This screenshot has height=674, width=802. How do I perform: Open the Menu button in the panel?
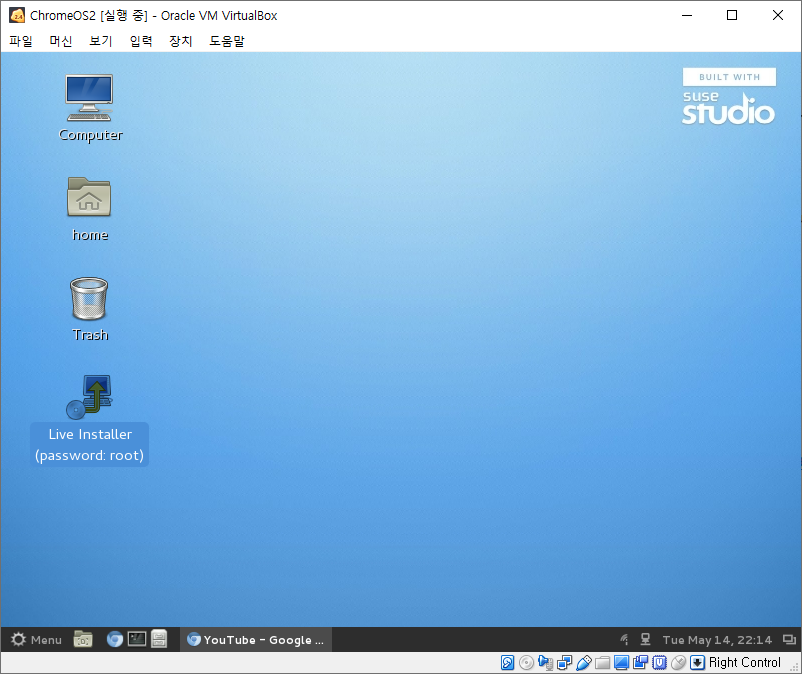coord(36,640)
